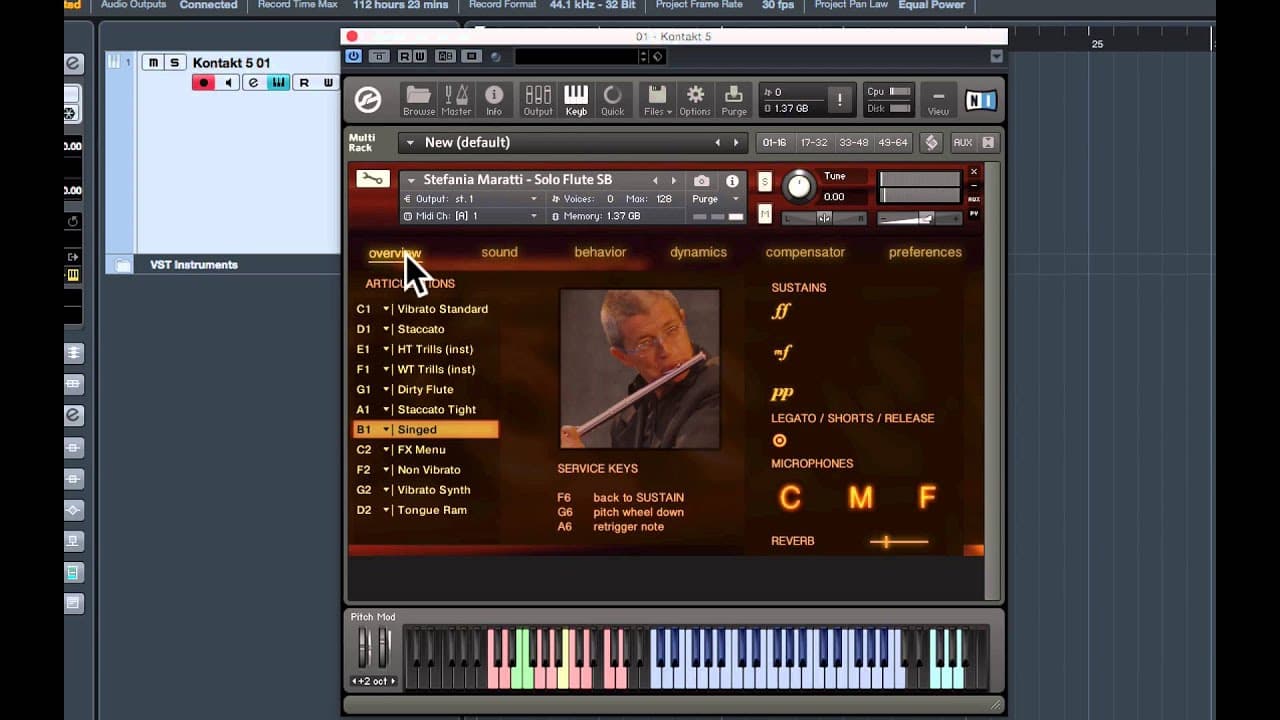Show rack channels 33-48
Viewport: 1280px width, 720px height.
click(x=853, y=143)
